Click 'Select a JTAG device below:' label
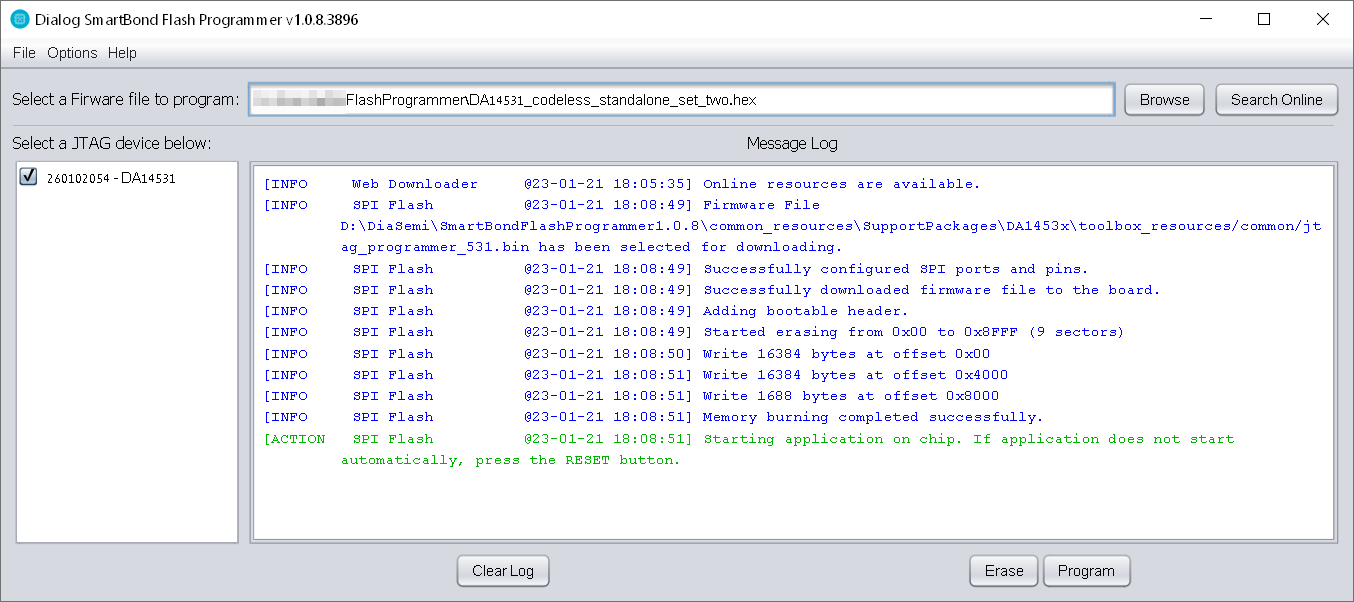 pos(112,143)
